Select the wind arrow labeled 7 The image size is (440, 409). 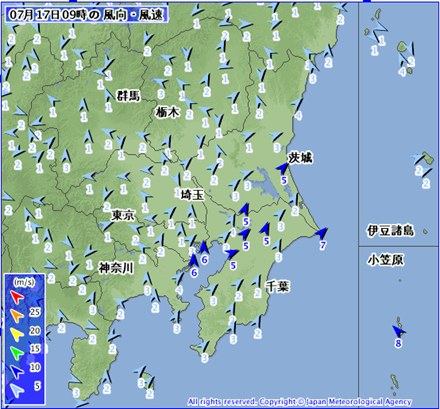tap(322, 233)
